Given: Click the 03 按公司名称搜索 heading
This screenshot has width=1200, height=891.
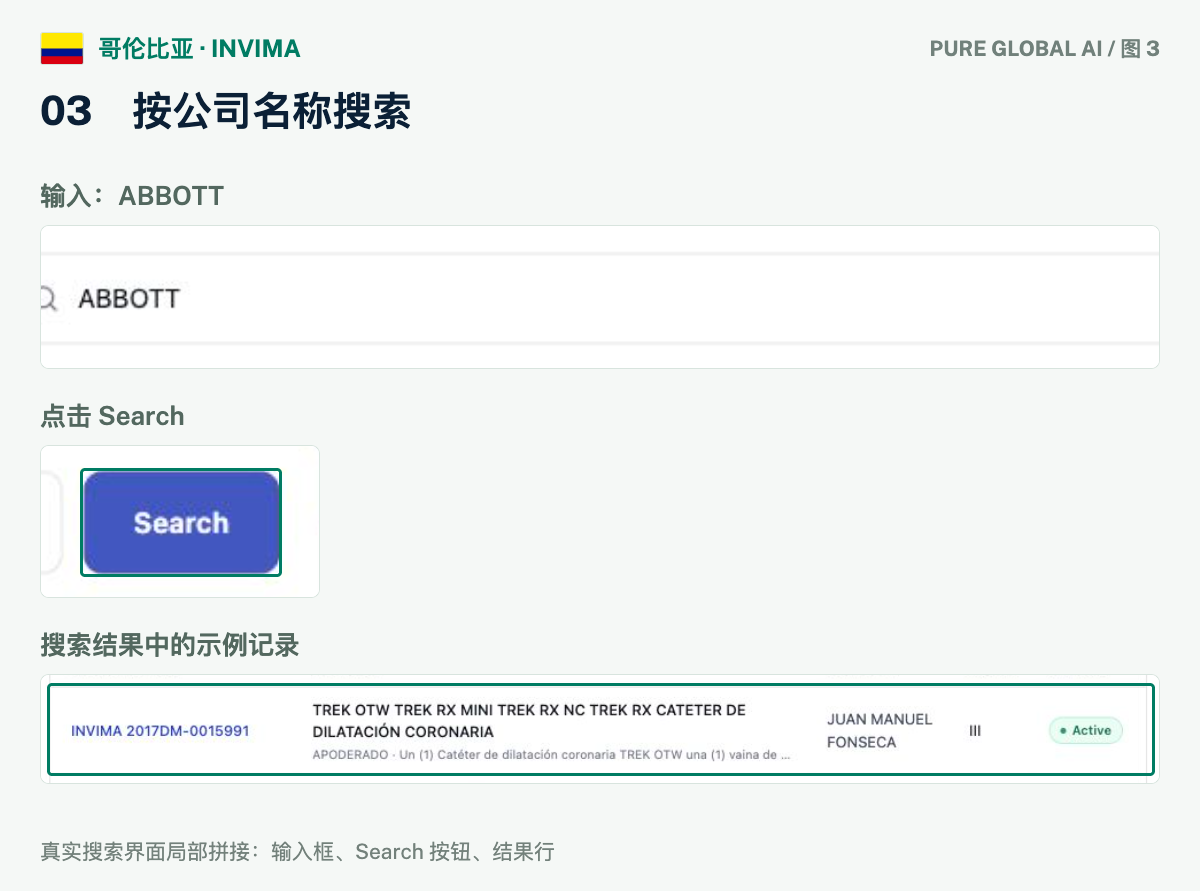Looking at the screenshot, I should tap(226, 111).
